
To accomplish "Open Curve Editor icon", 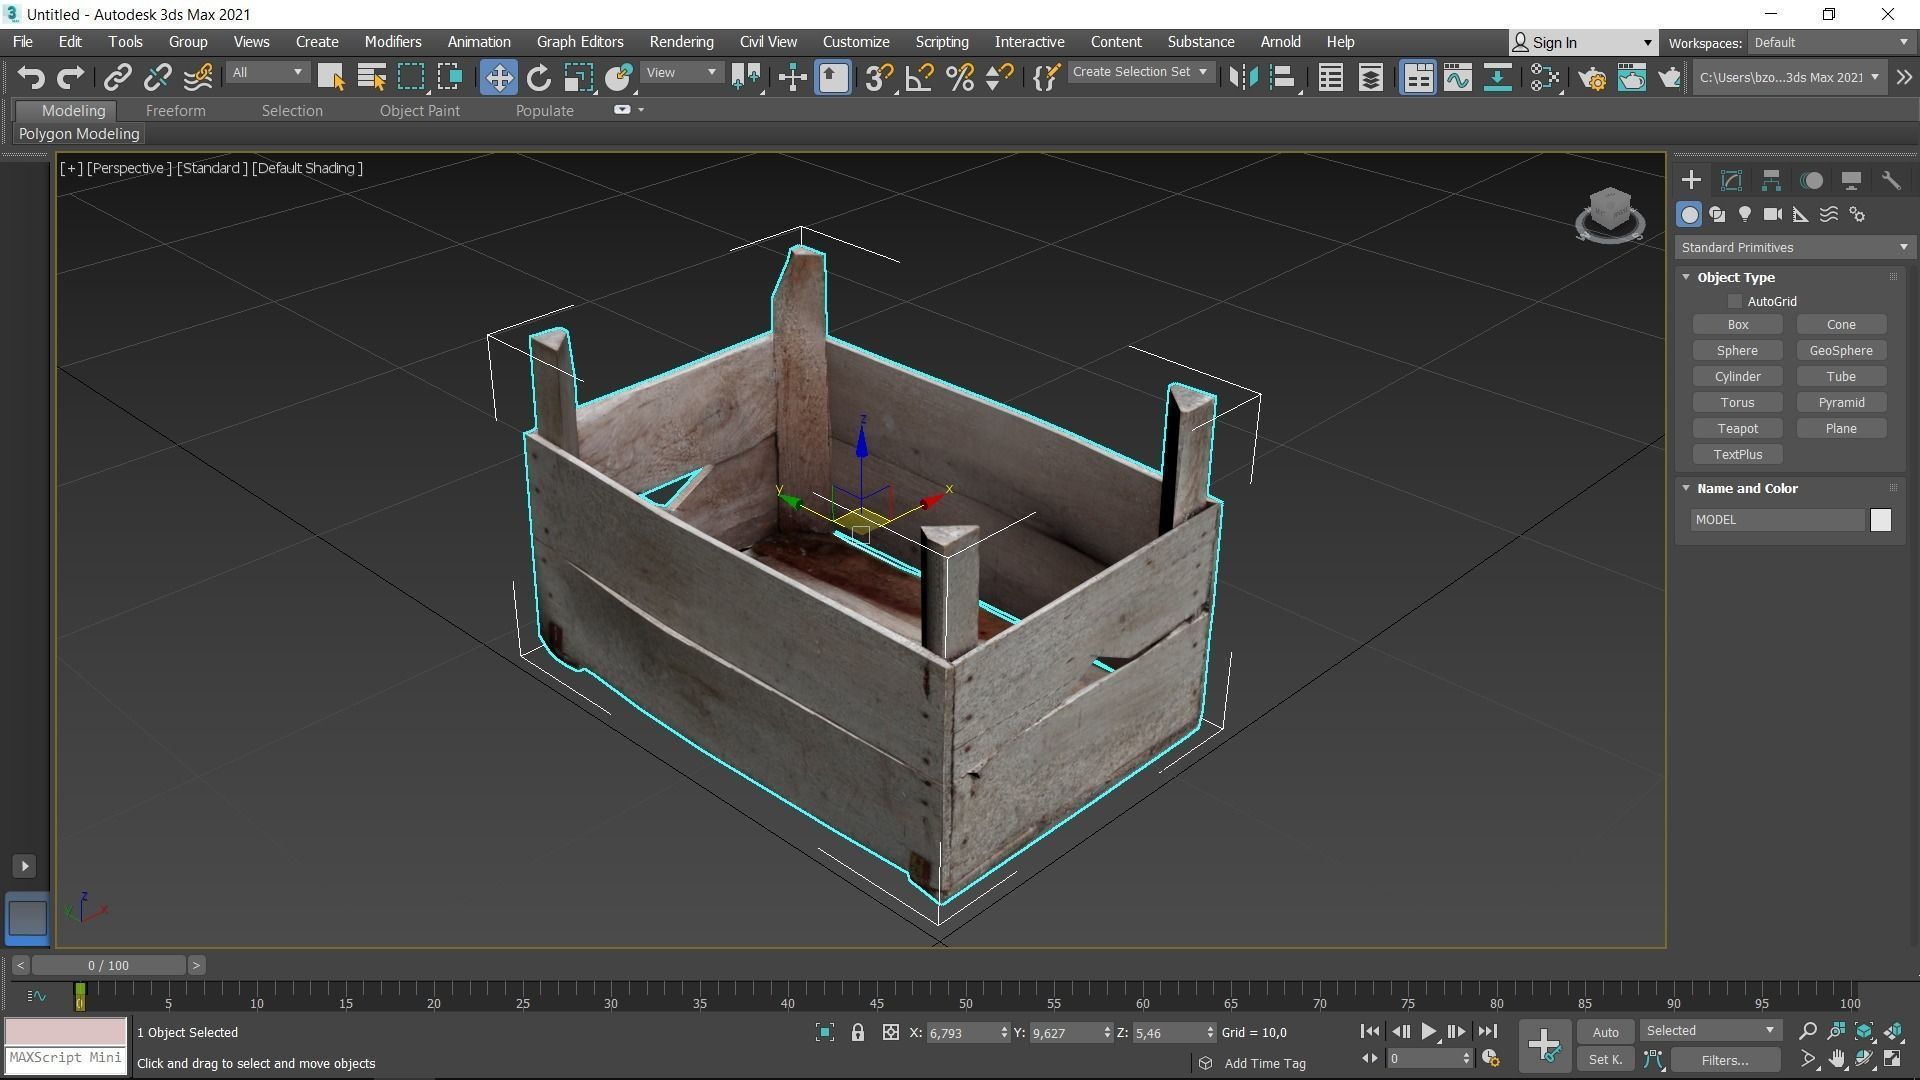I will [x=1457, y=77].
